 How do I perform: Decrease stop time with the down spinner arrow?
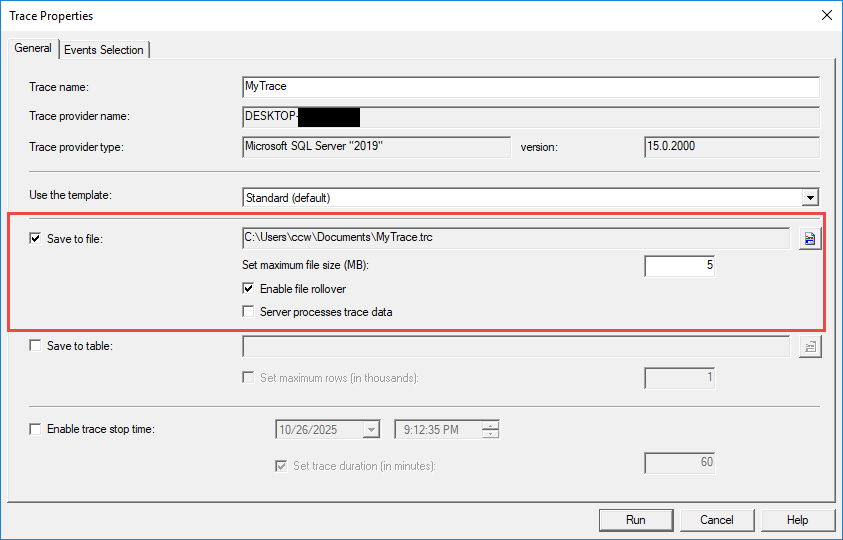(x=490, y=434)
